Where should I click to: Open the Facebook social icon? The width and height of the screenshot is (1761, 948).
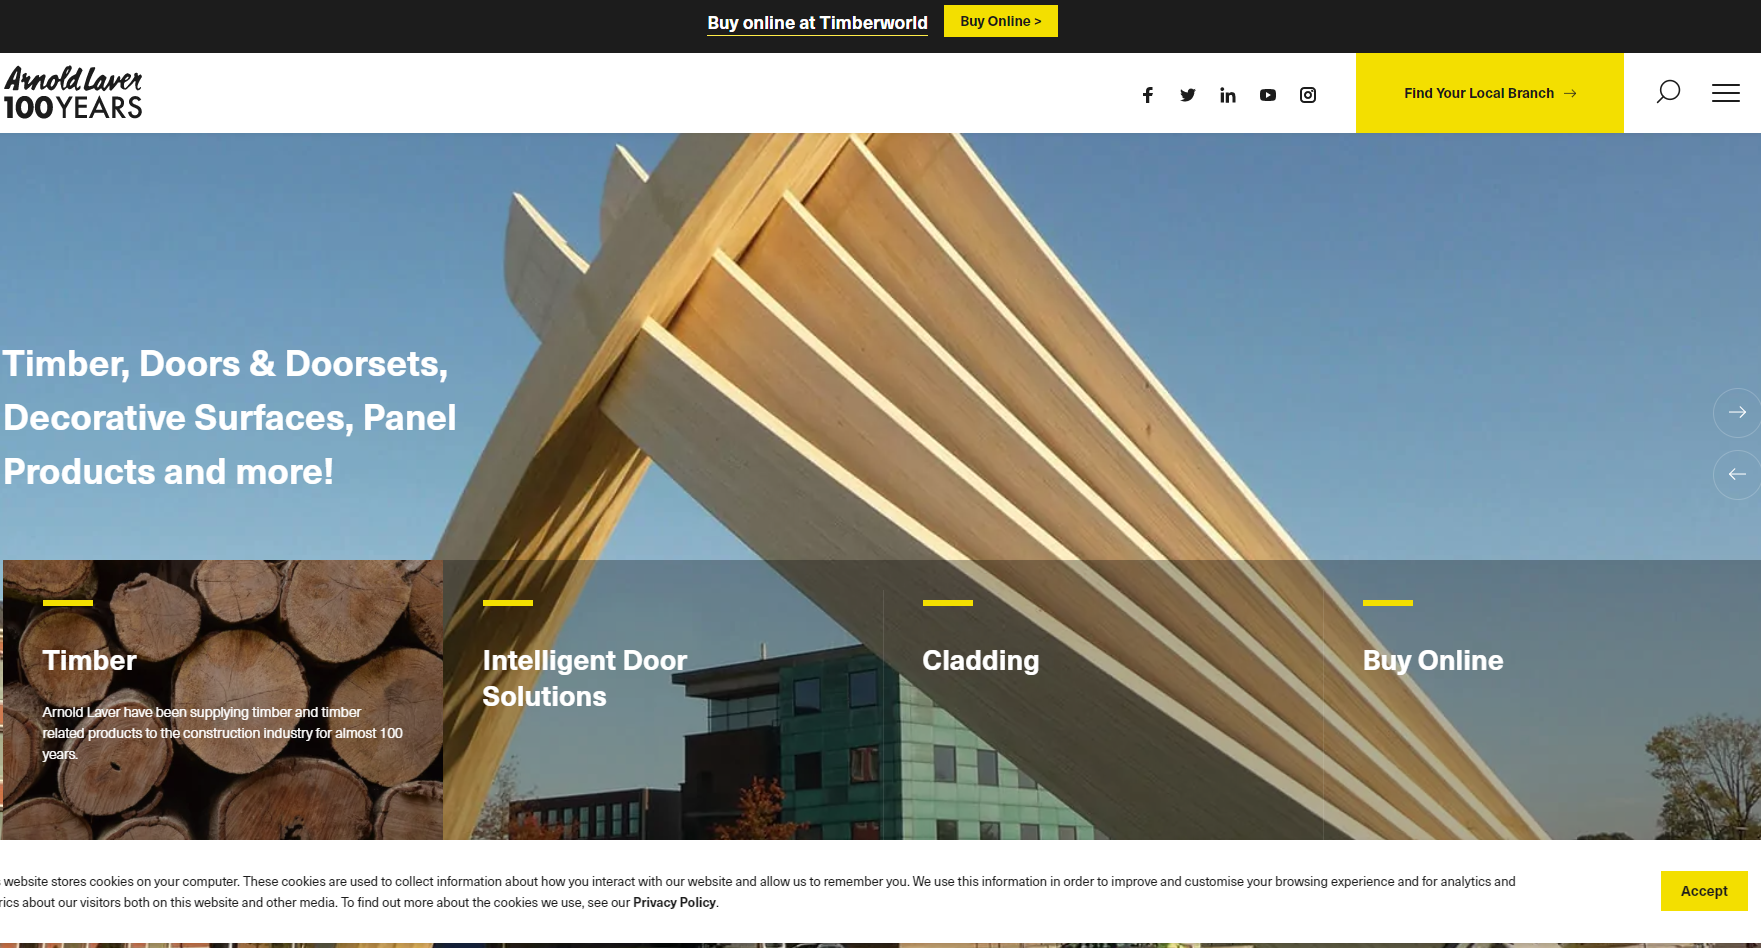[x=1148, y=95]
